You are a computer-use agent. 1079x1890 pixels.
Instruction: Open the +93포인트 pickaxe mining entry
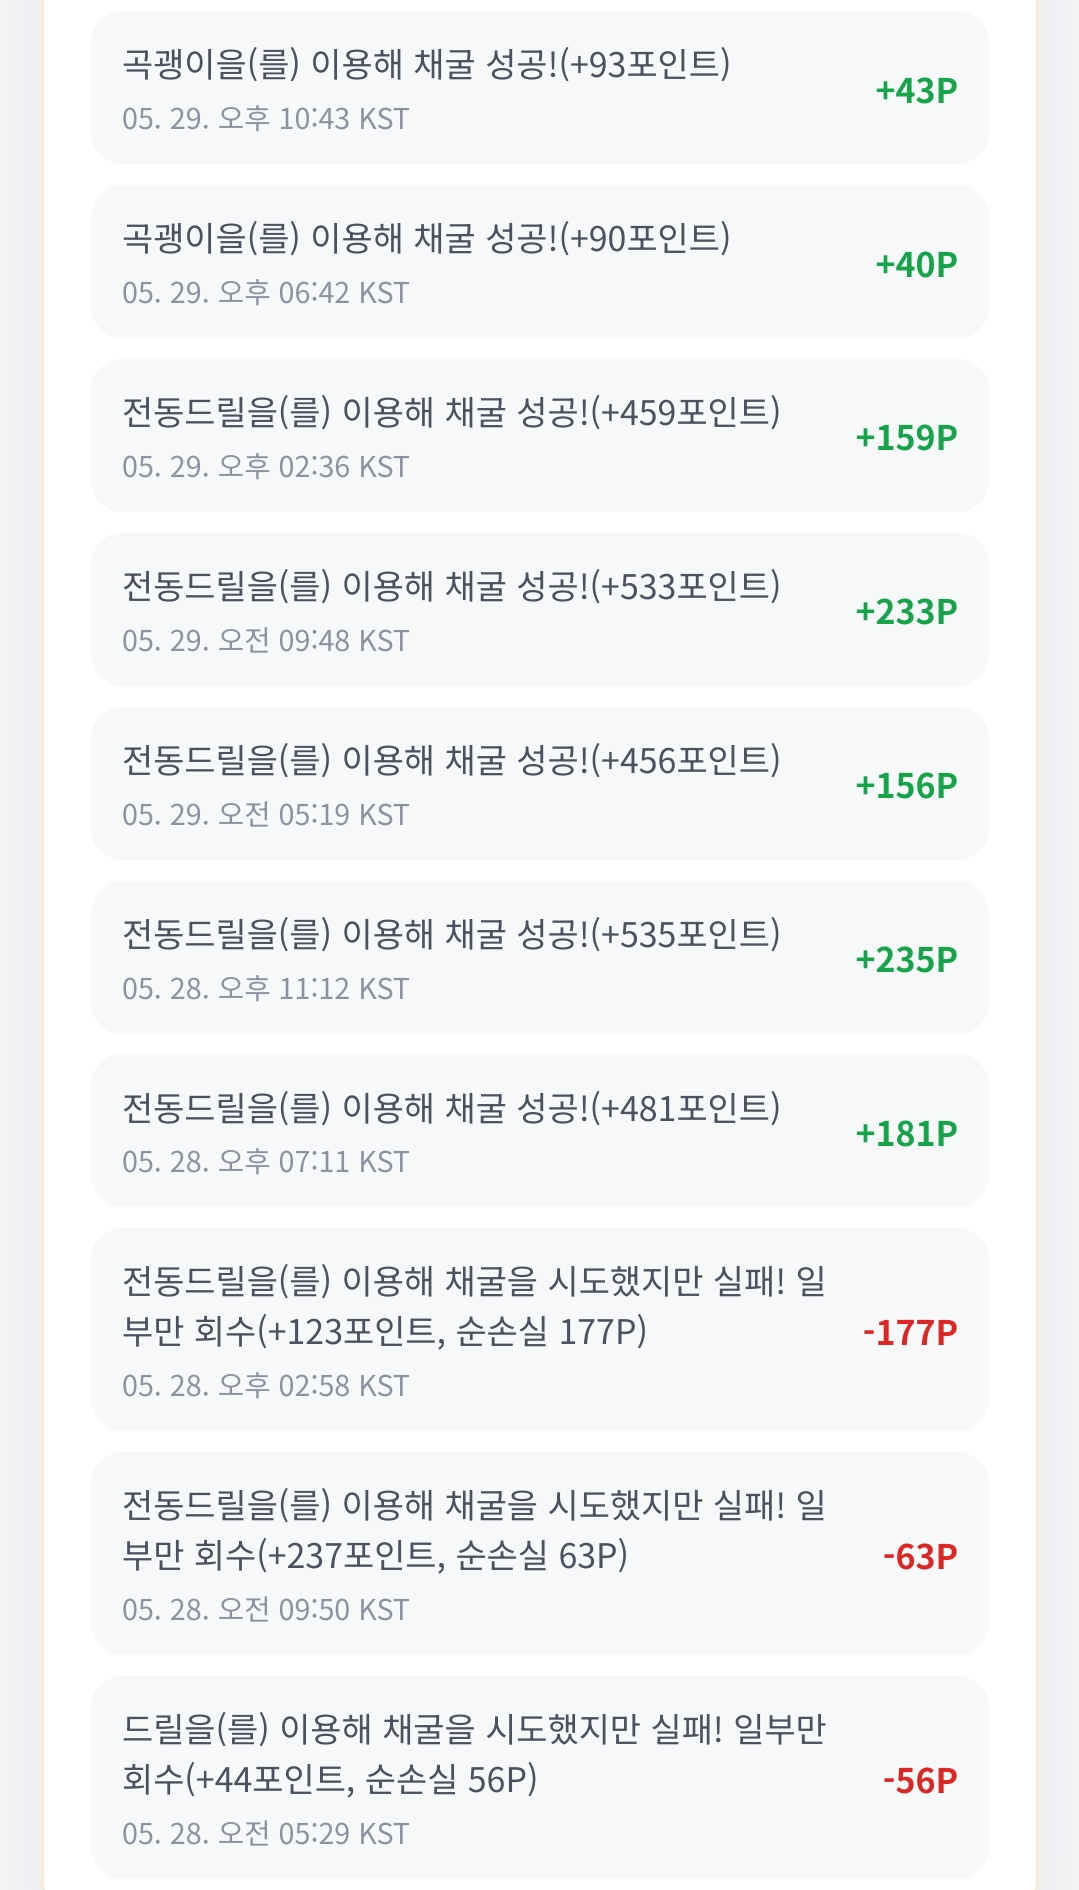click(539, 88)
